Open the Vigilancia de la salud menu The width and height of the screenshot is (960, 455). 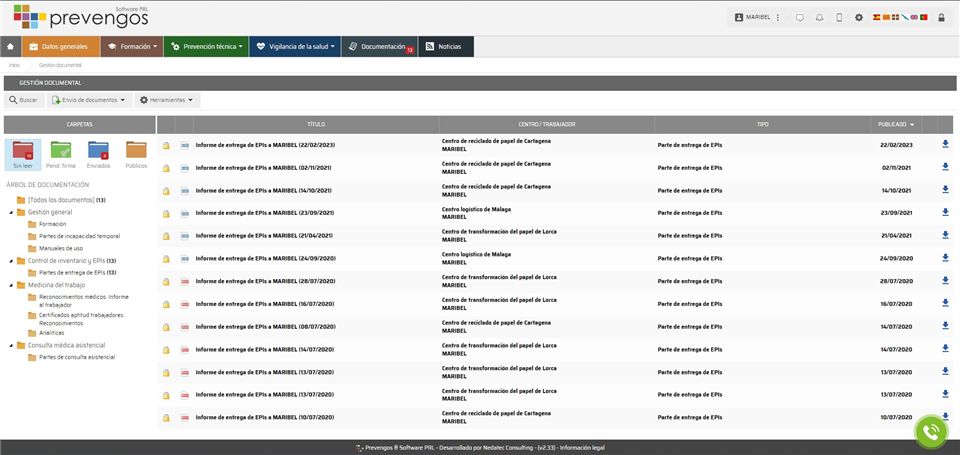pyautogui.click(x=294, y=47)
